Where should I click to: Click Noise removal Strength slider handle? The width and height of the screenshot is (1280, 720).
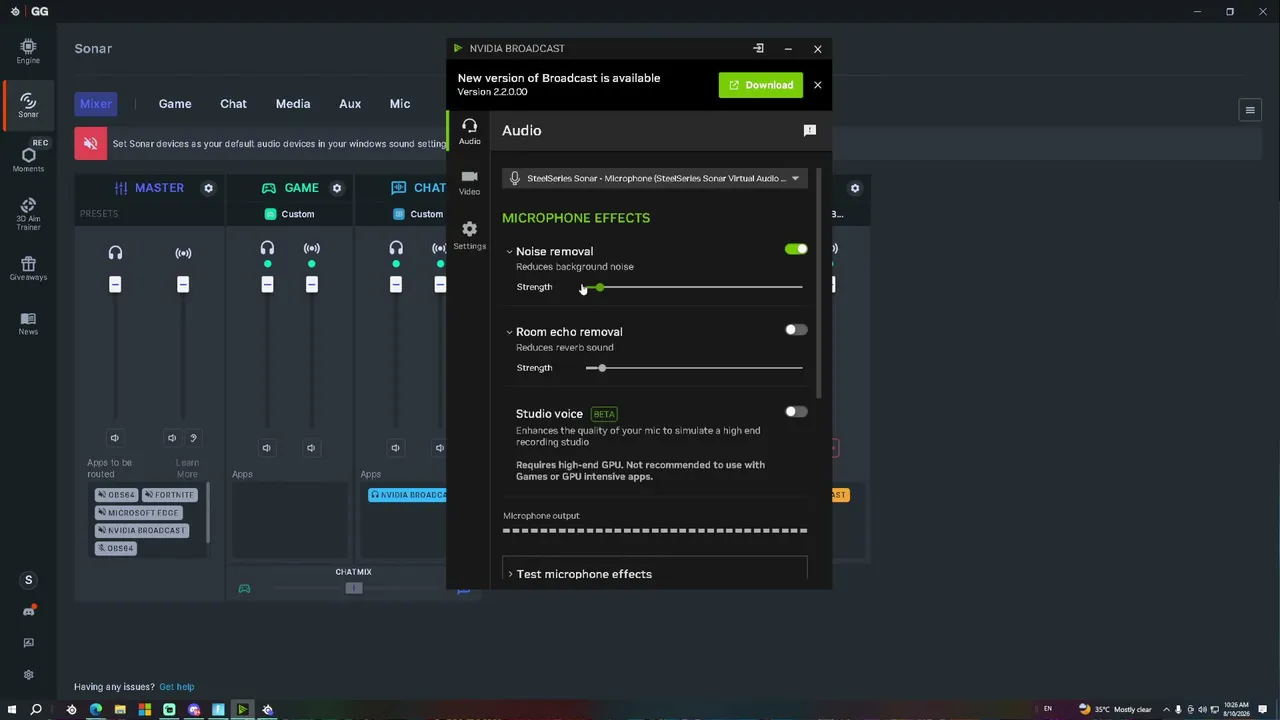pos(600,287)
